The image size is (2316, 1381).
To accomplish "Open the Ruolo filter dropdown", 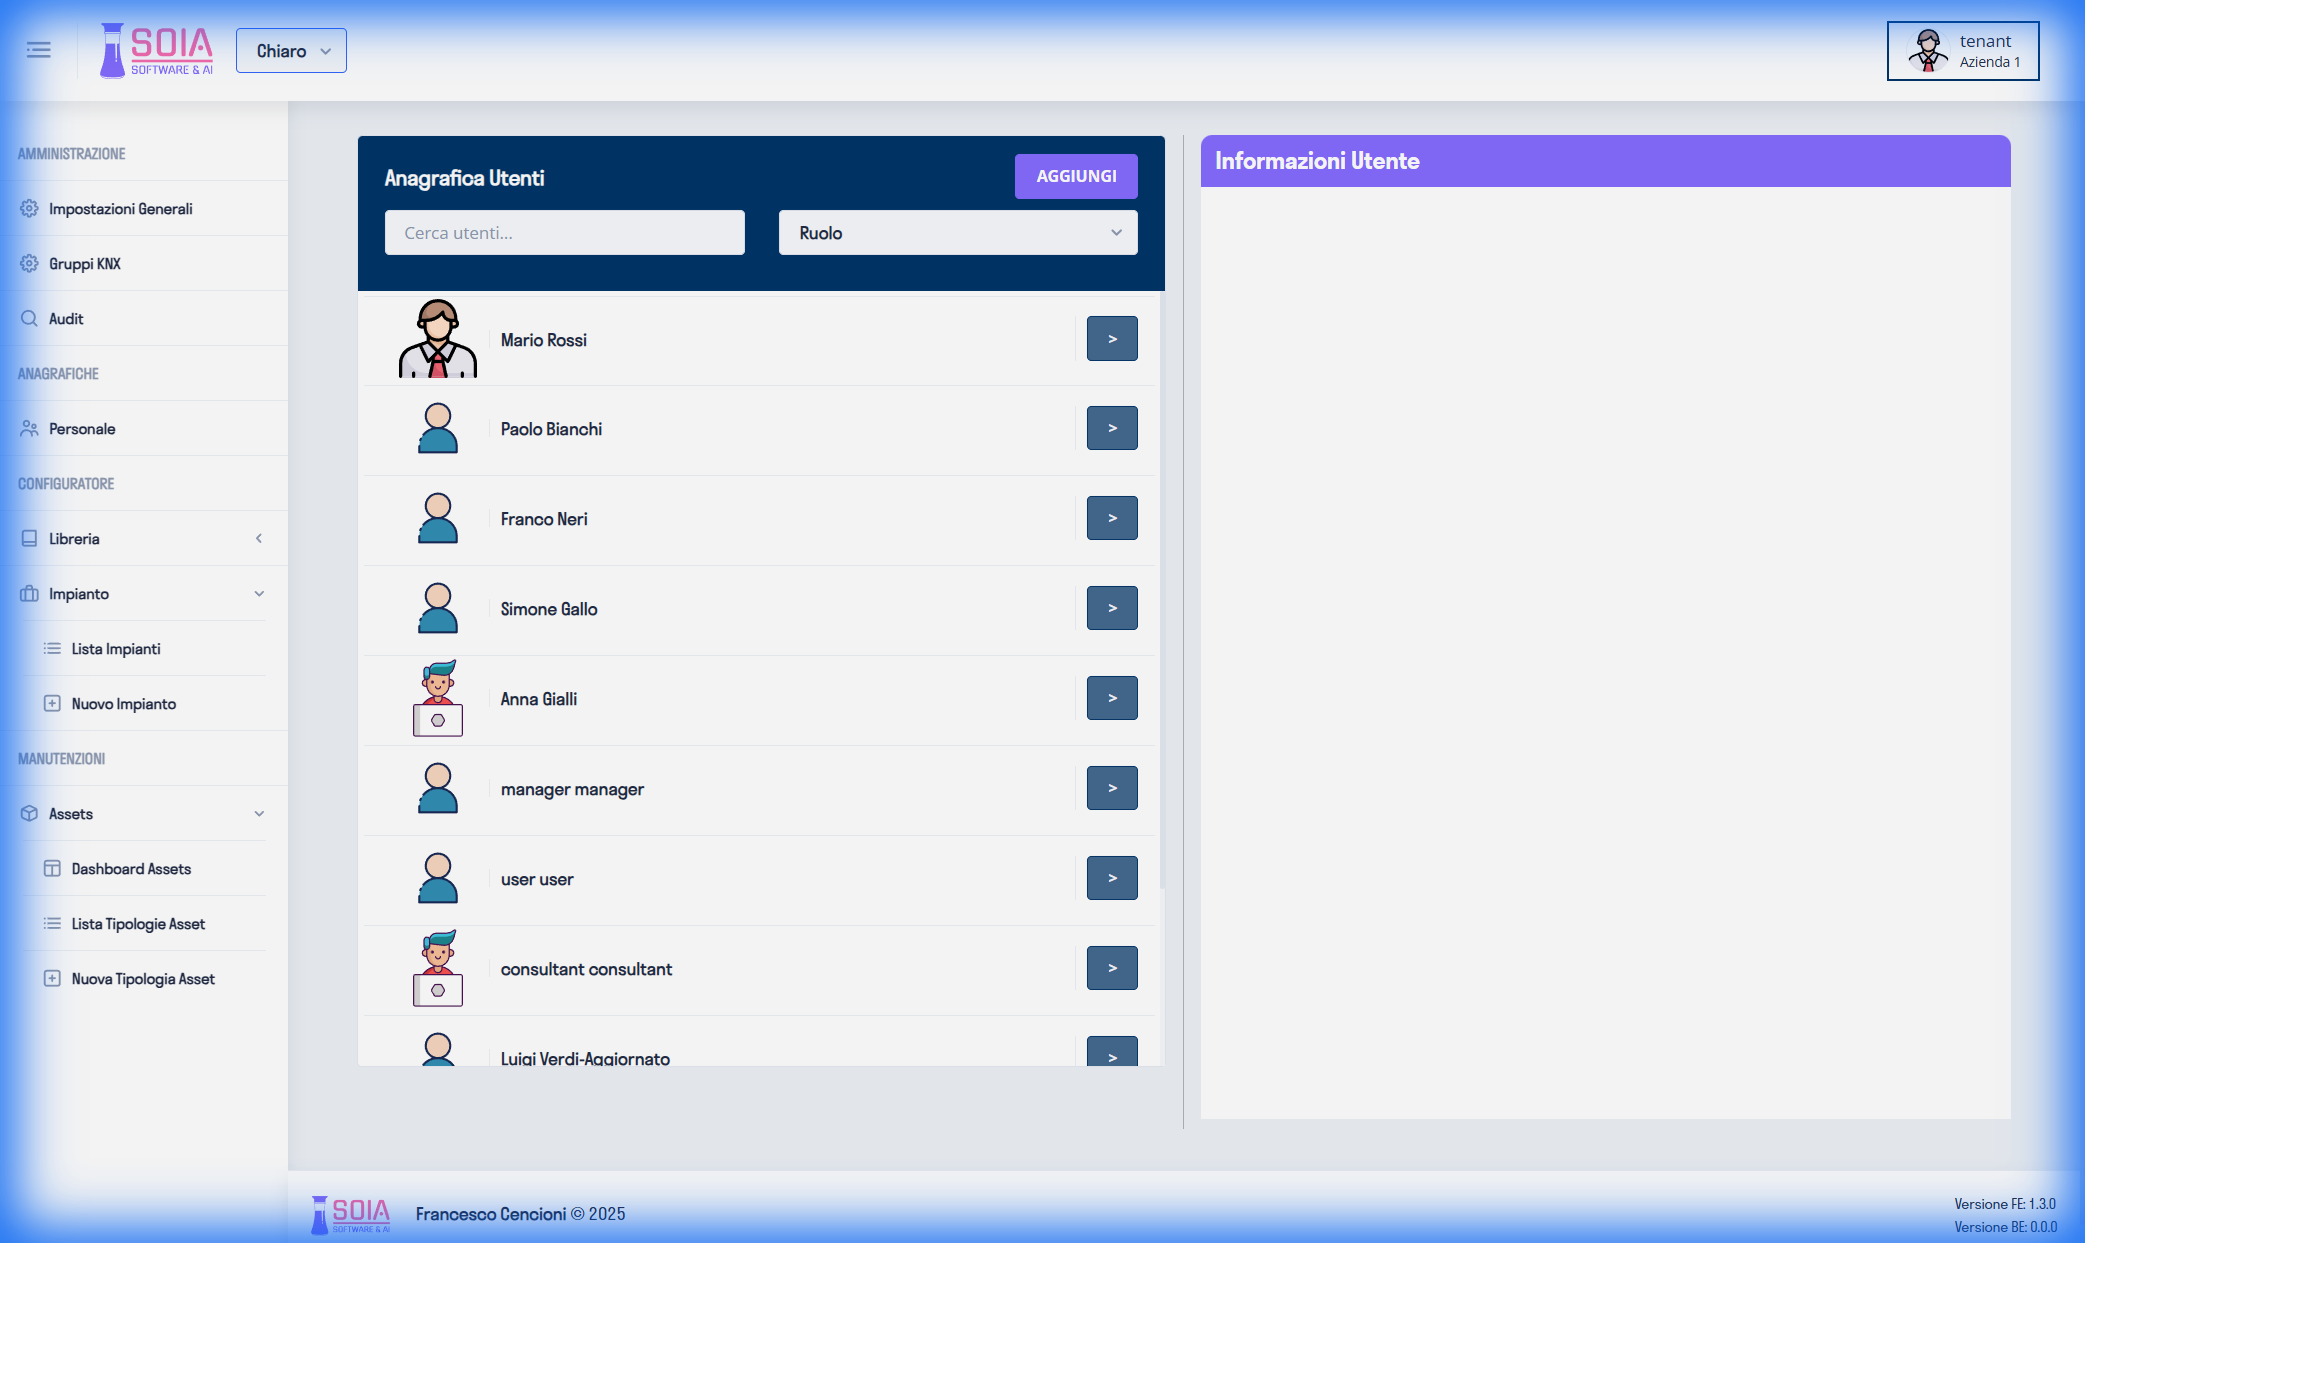I will coord(957,233).
